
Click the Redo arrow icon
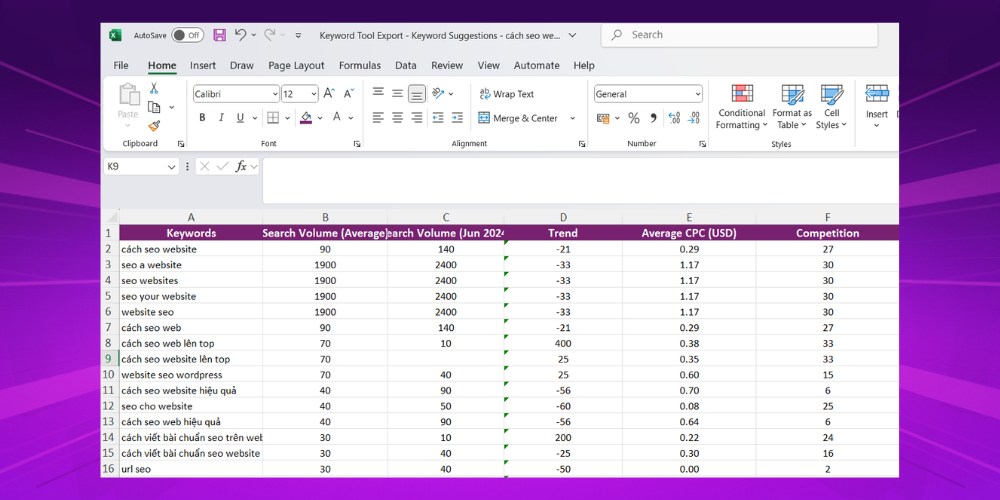click(x=270, y=34)
